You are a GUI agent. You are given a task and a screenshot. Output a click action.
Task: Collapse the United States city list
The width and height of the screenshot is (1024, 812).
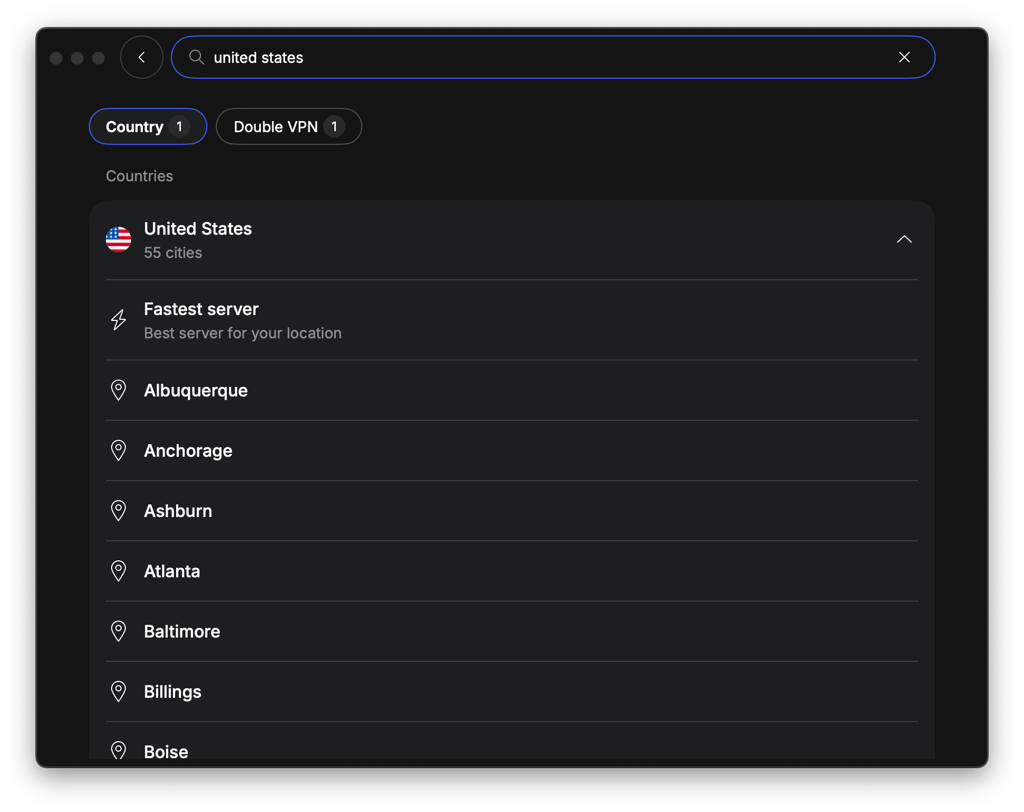904,240
